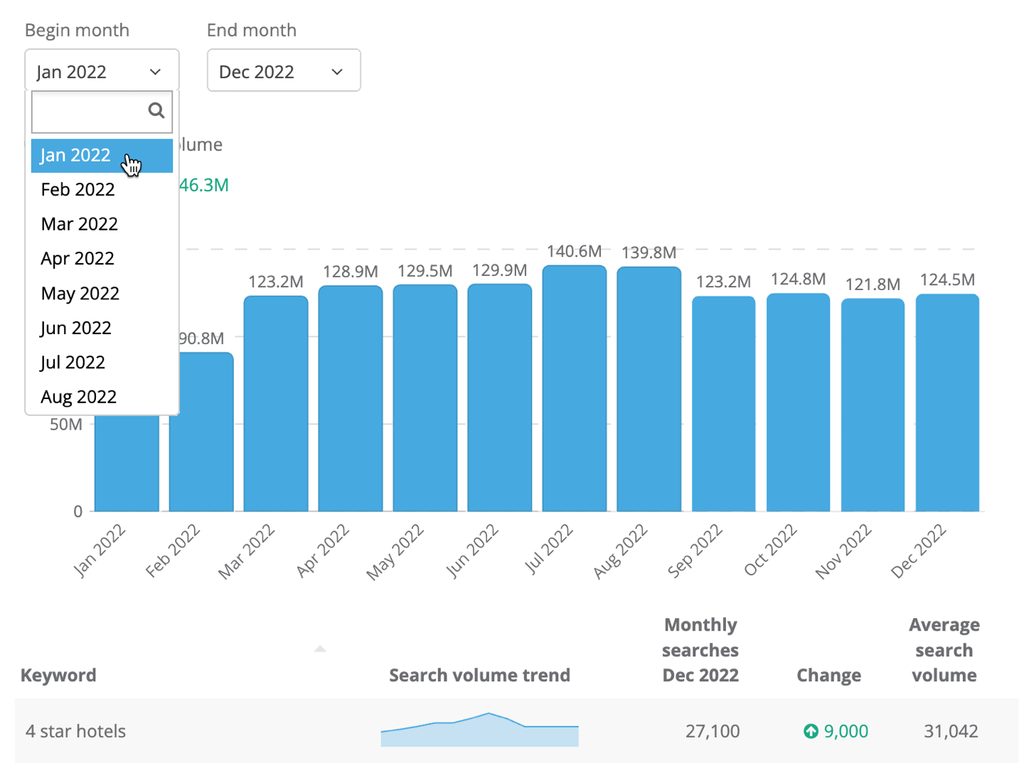Click the Jul 2022 bar labeled 140.6M

pyautogui.click(x=574, y=389)
